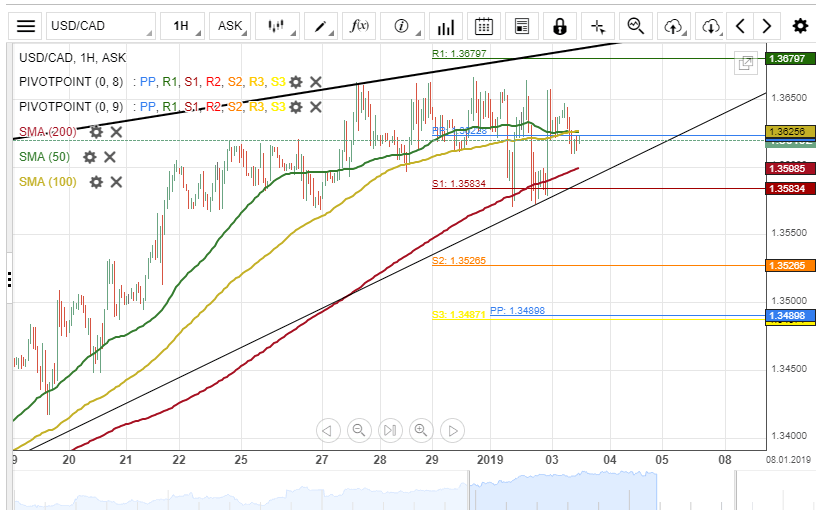This screenshot has width=829, height=521.
Task: Open the f(x) indicators menu
Action: [x=359, y=26]
